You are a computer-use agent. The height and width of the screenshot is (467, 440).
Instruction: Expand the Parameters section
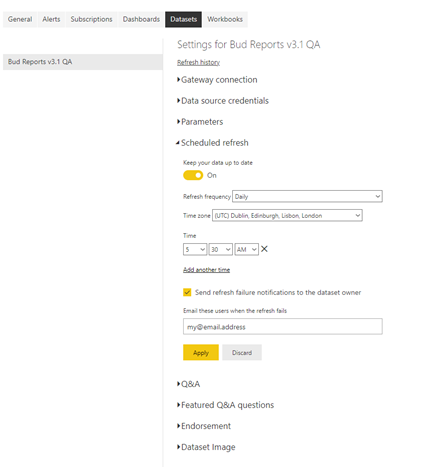200,122
